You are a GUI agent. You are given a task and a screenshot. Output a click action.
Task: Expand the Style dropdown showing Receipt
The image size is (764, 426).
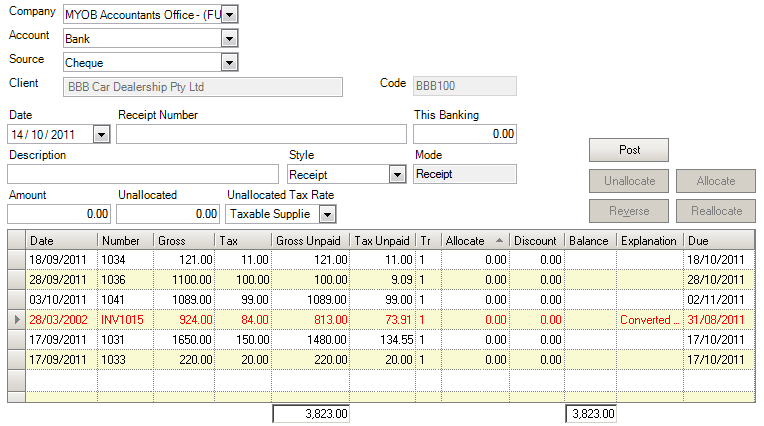tap(397, 174)
